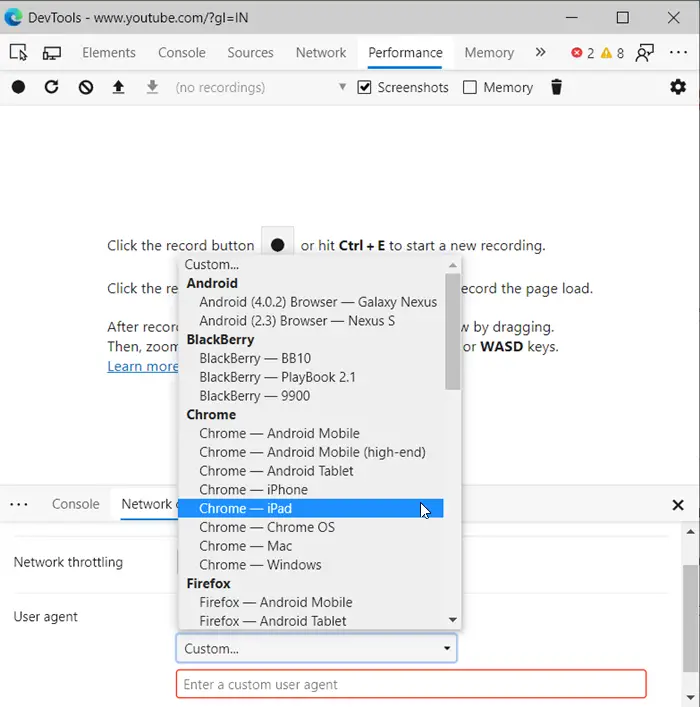Image resolution: width=700 pixels, height=707 pixels.
Task: Open Performance capture settings gear
Action: pyautogui.click(x=678, y=87)
